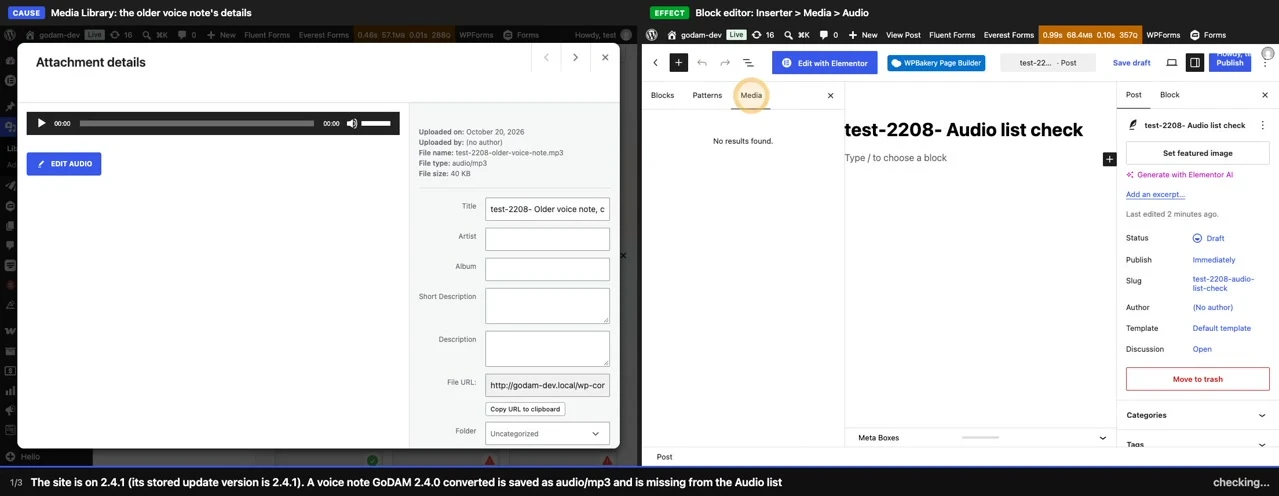Image resolution: width=1279 pixels, height=496 pixels.
Task: Play the audio in Attachment details
Action: (41, 123)
